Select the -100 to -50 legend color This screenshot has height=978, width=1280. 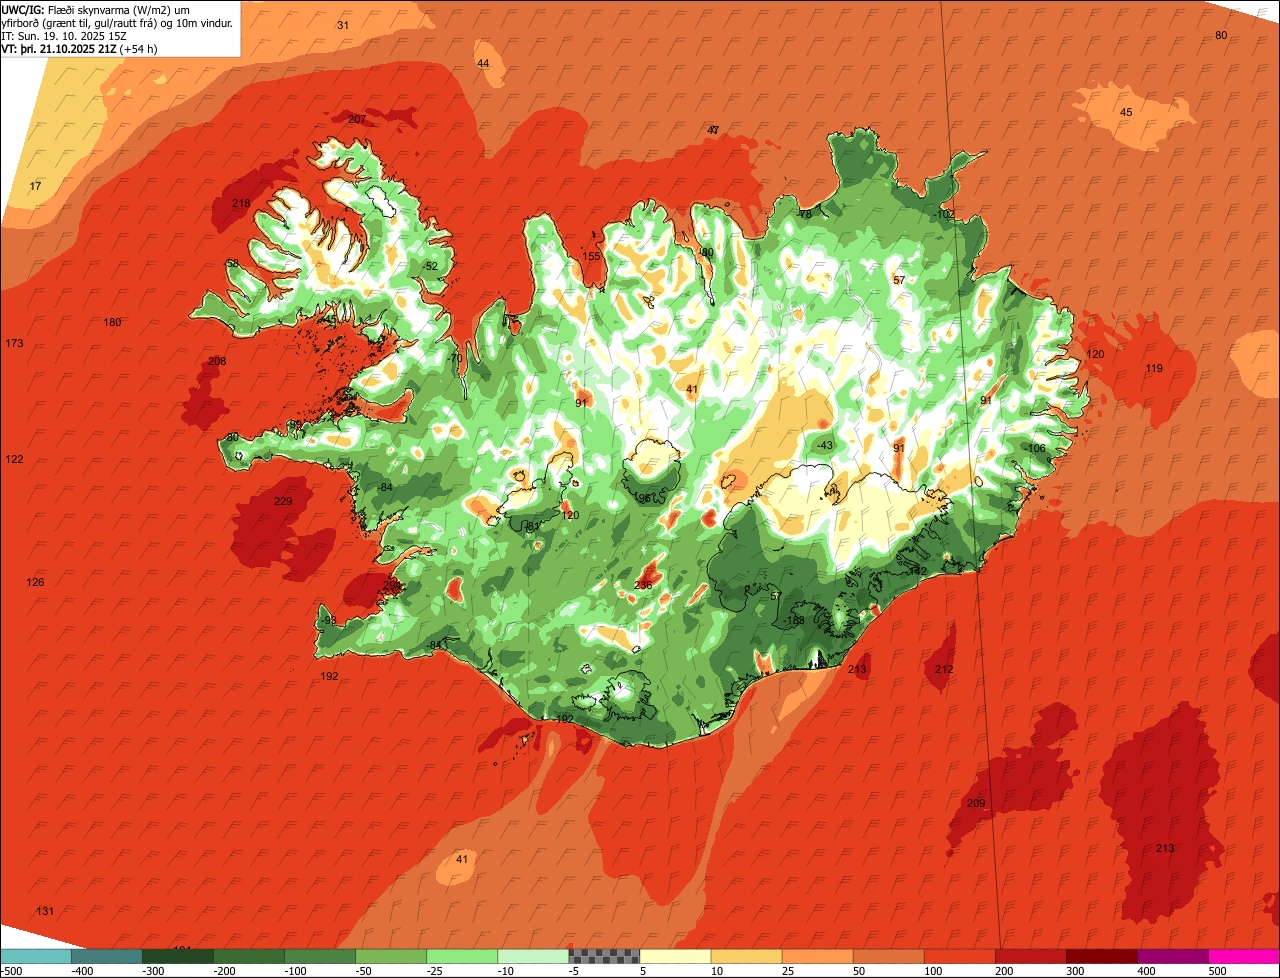320,956
